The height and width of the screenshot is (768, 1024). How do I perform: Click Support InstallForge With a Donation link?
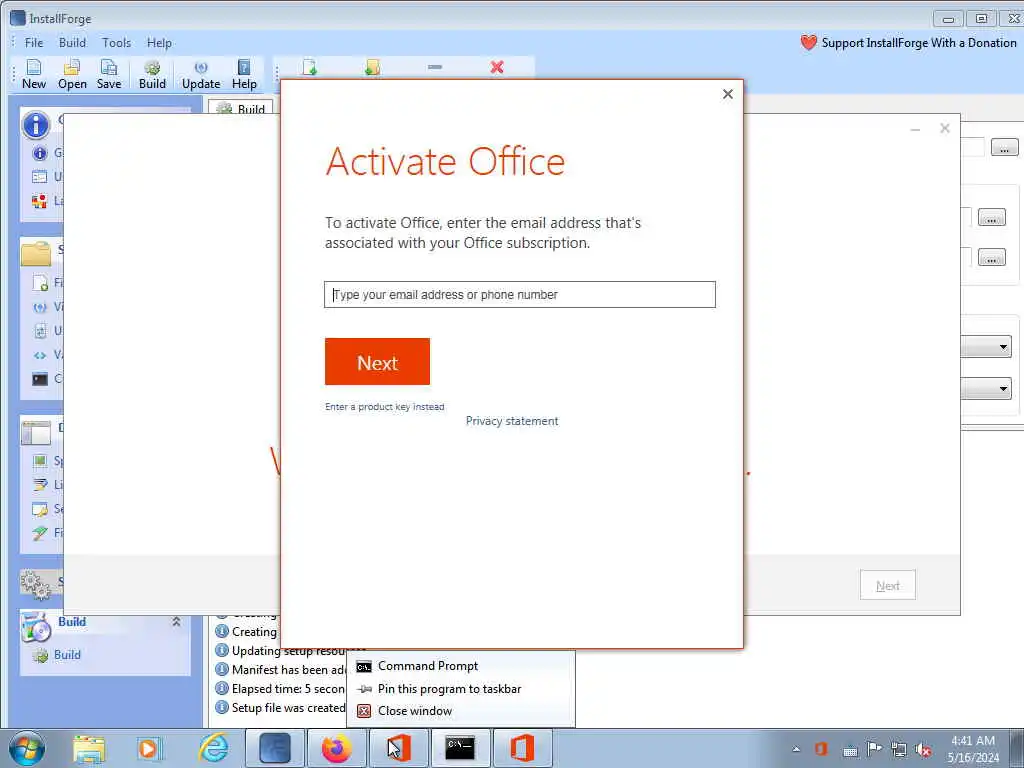[x=919, y=43]
